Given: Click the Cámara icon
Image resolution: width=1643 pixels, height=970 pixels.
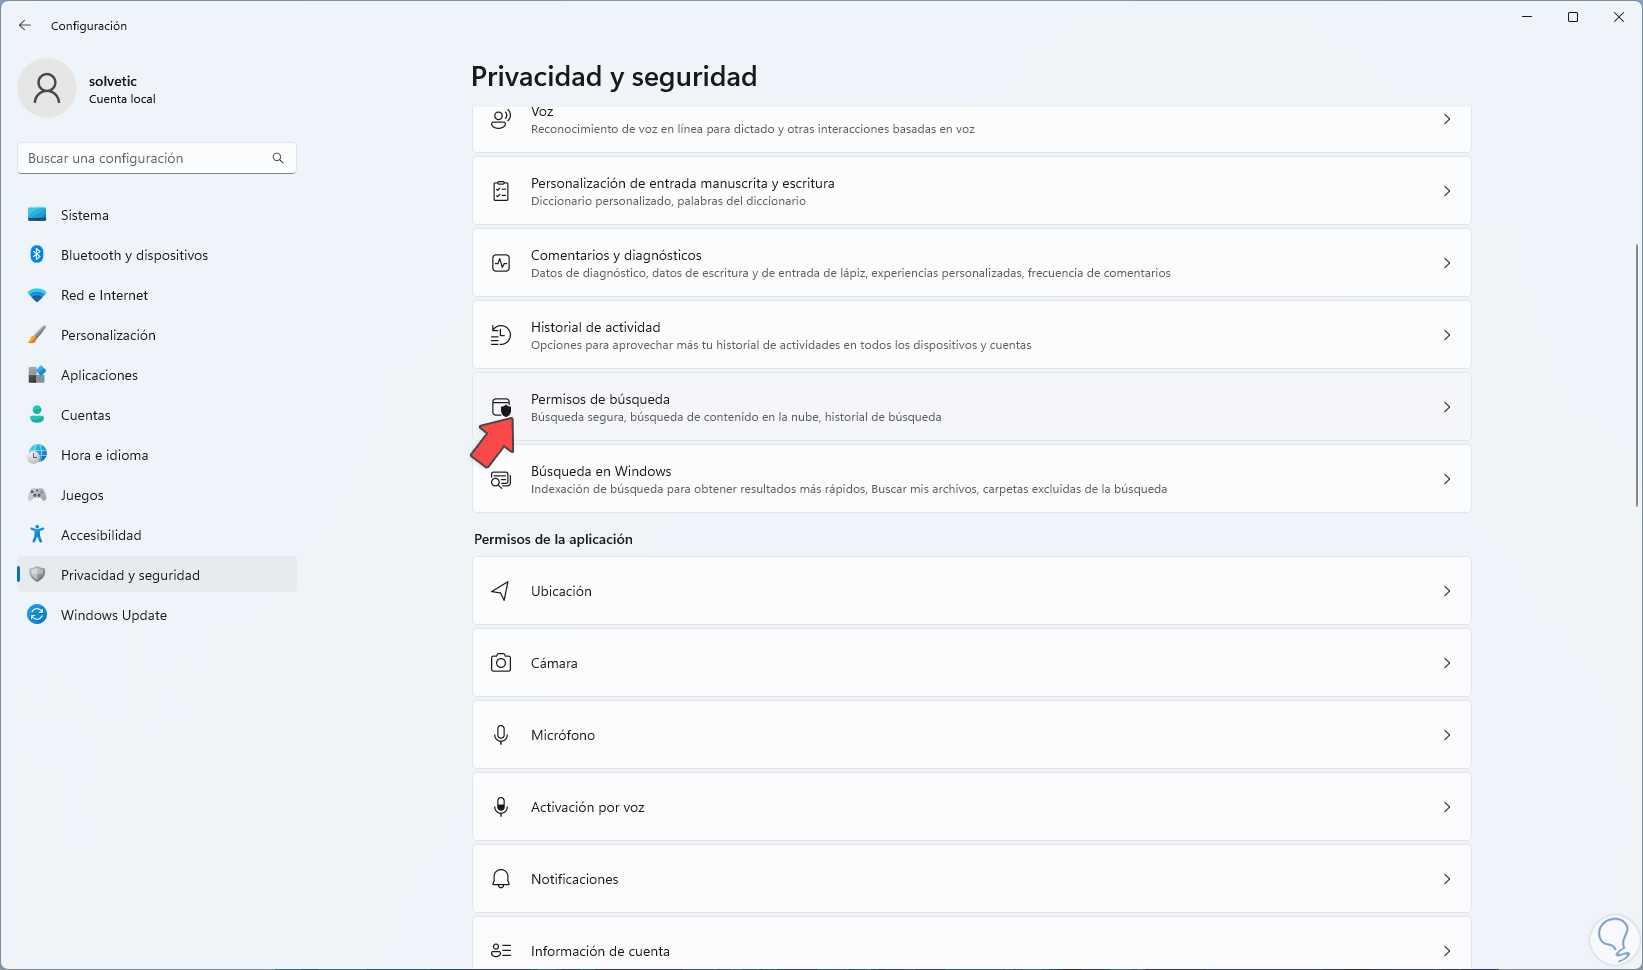Looking at the screenshot, I should click(501, 663).
